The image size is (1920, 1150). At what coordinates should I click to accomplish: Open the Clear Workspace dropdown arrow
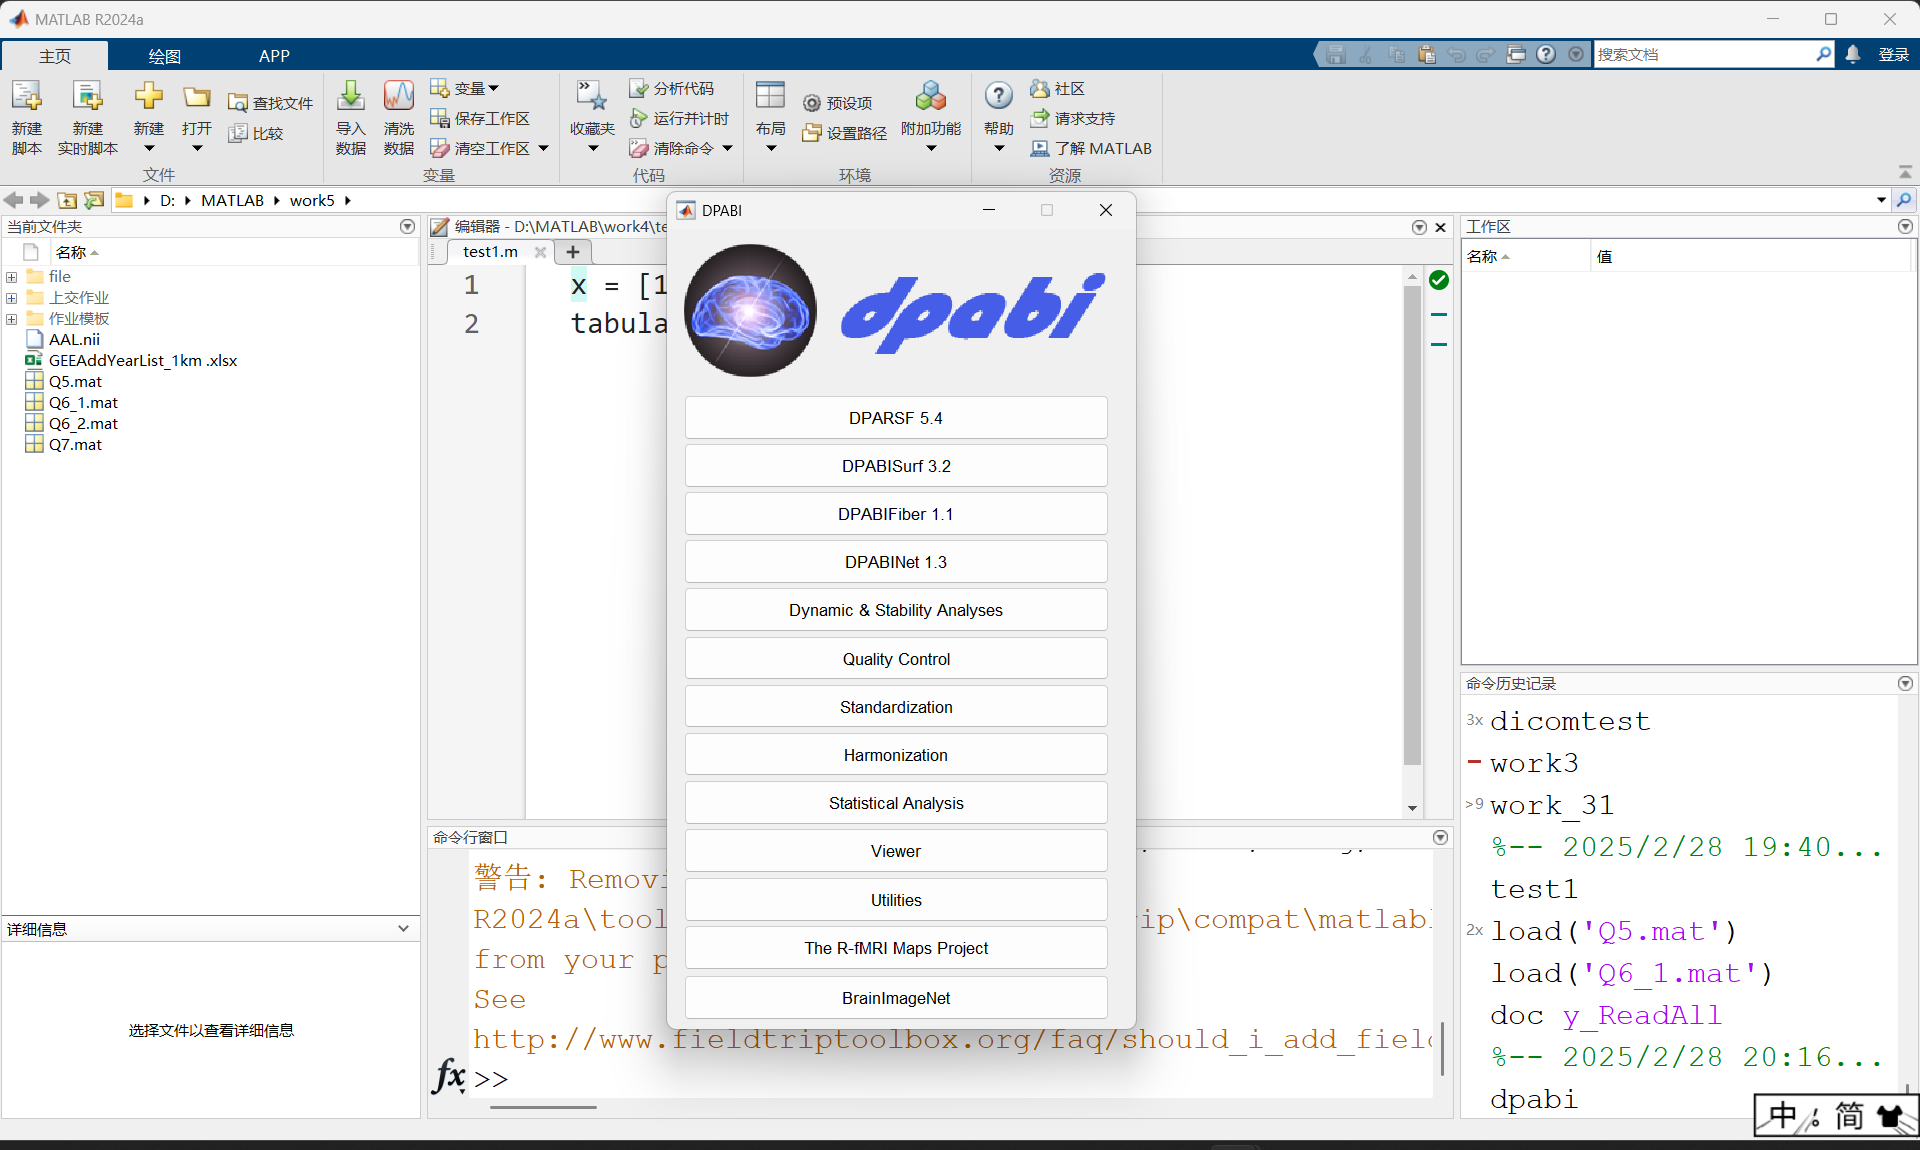coord(544,148)
